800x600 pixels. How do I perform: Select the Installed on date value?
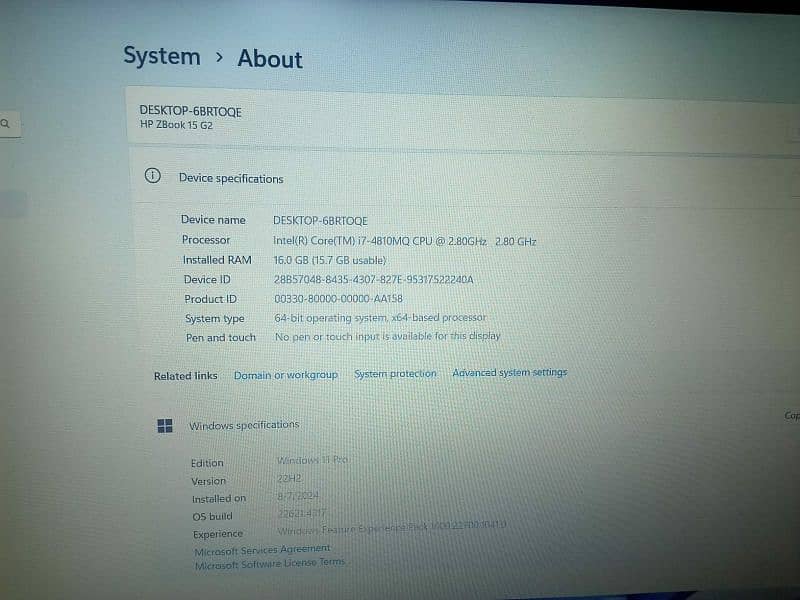coord(298,495)
